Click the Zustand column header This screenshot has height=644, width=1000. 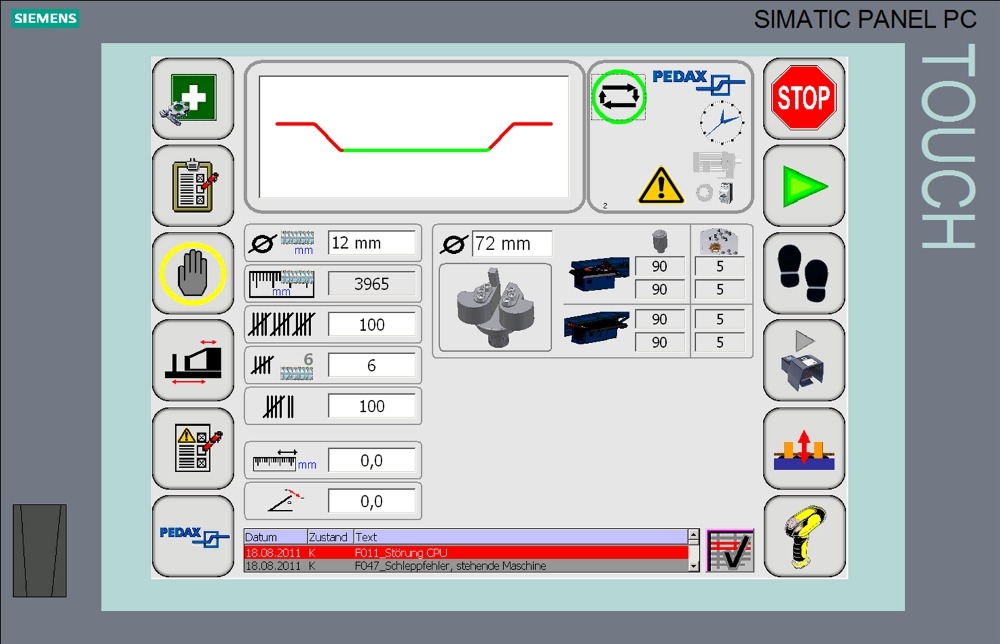point(330,537)
